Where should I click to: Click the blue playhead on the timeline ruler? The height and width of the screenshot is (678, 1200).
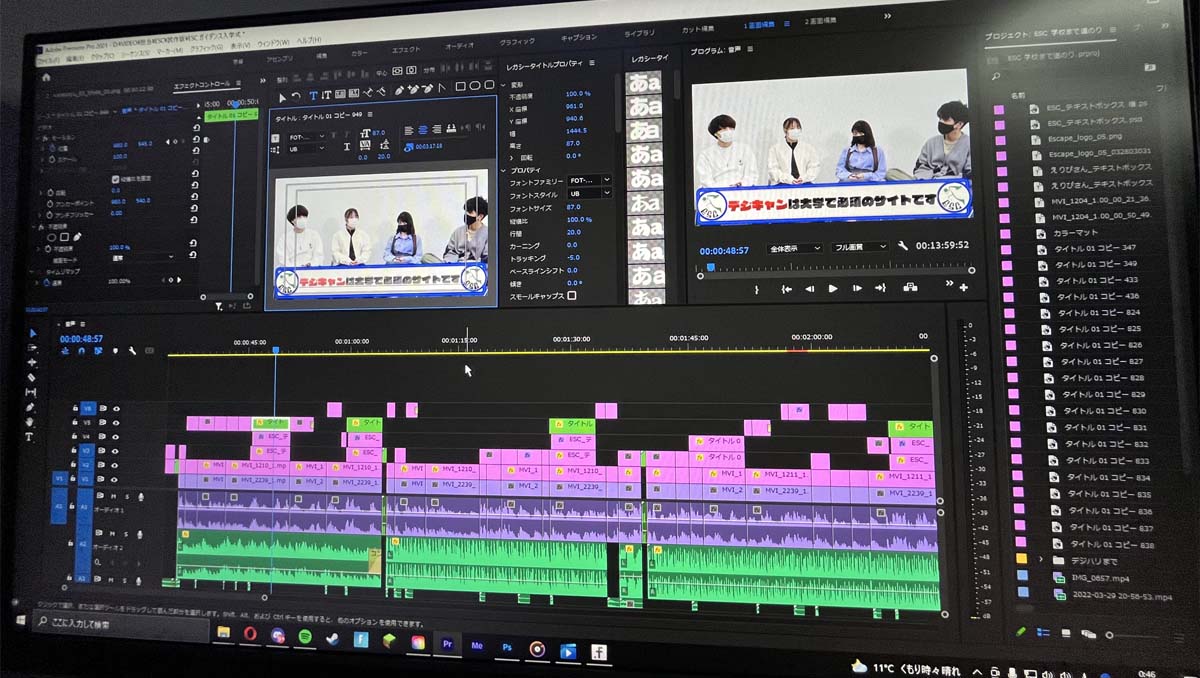275,350
